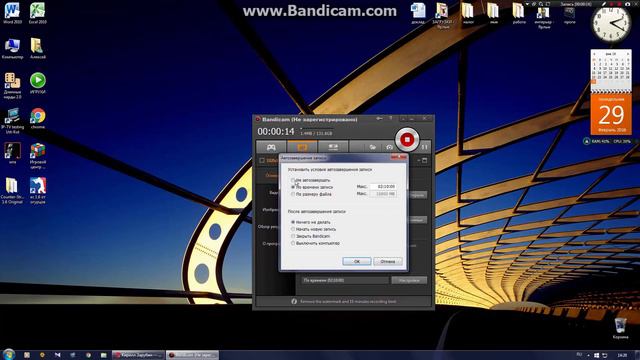640x360 pixels.
Task: Open the Word 2010 desktop shortcut
Action: (12, 13)
